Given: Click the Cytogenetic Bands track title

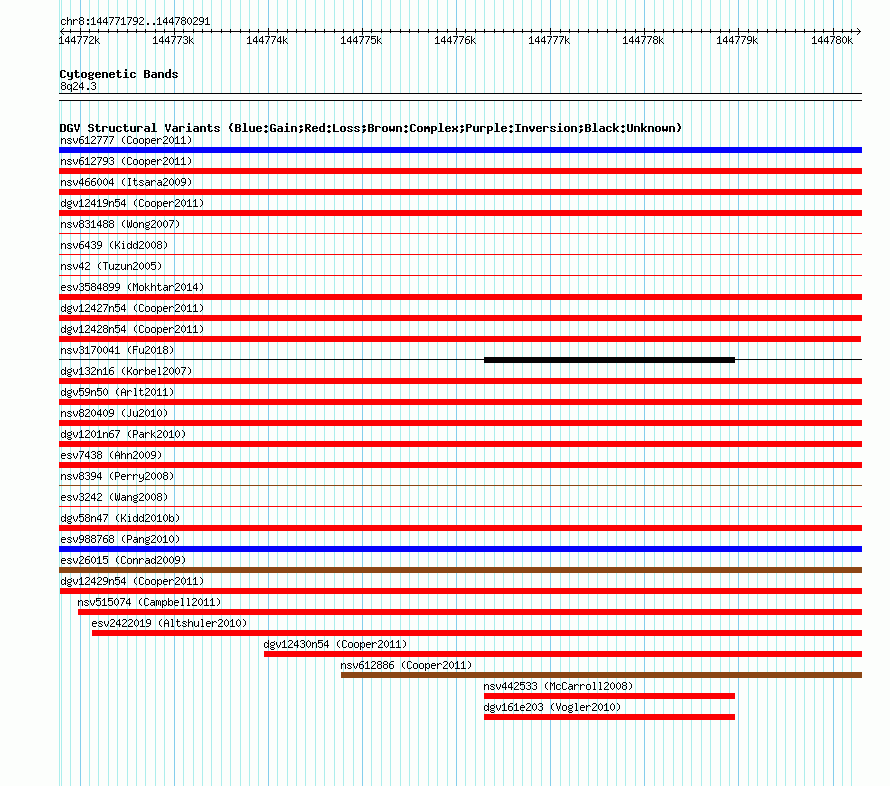Looking at the screenshot, I should click(x=119, y=74).
